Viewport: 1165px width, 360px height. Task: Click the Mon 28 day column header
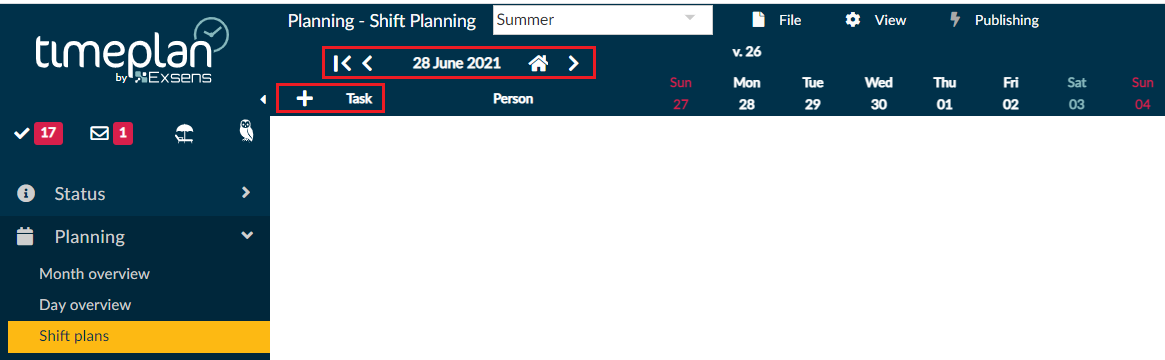click(747, 94)
